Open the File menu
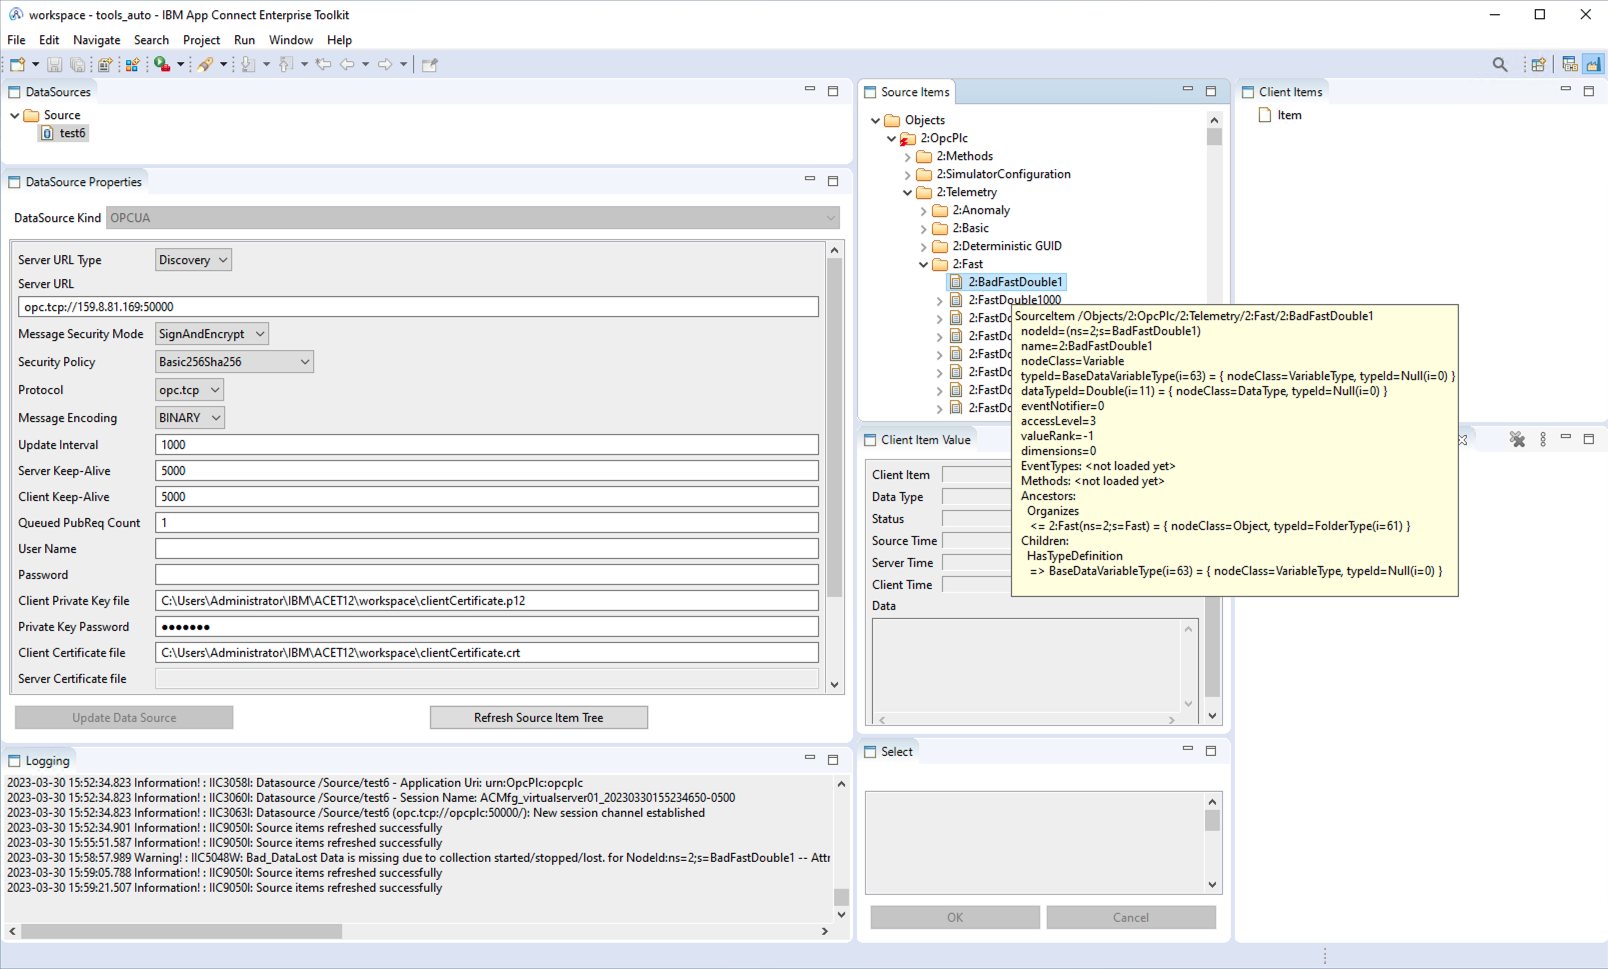Viewport: 1608px width, 969px height. [16, 40]
